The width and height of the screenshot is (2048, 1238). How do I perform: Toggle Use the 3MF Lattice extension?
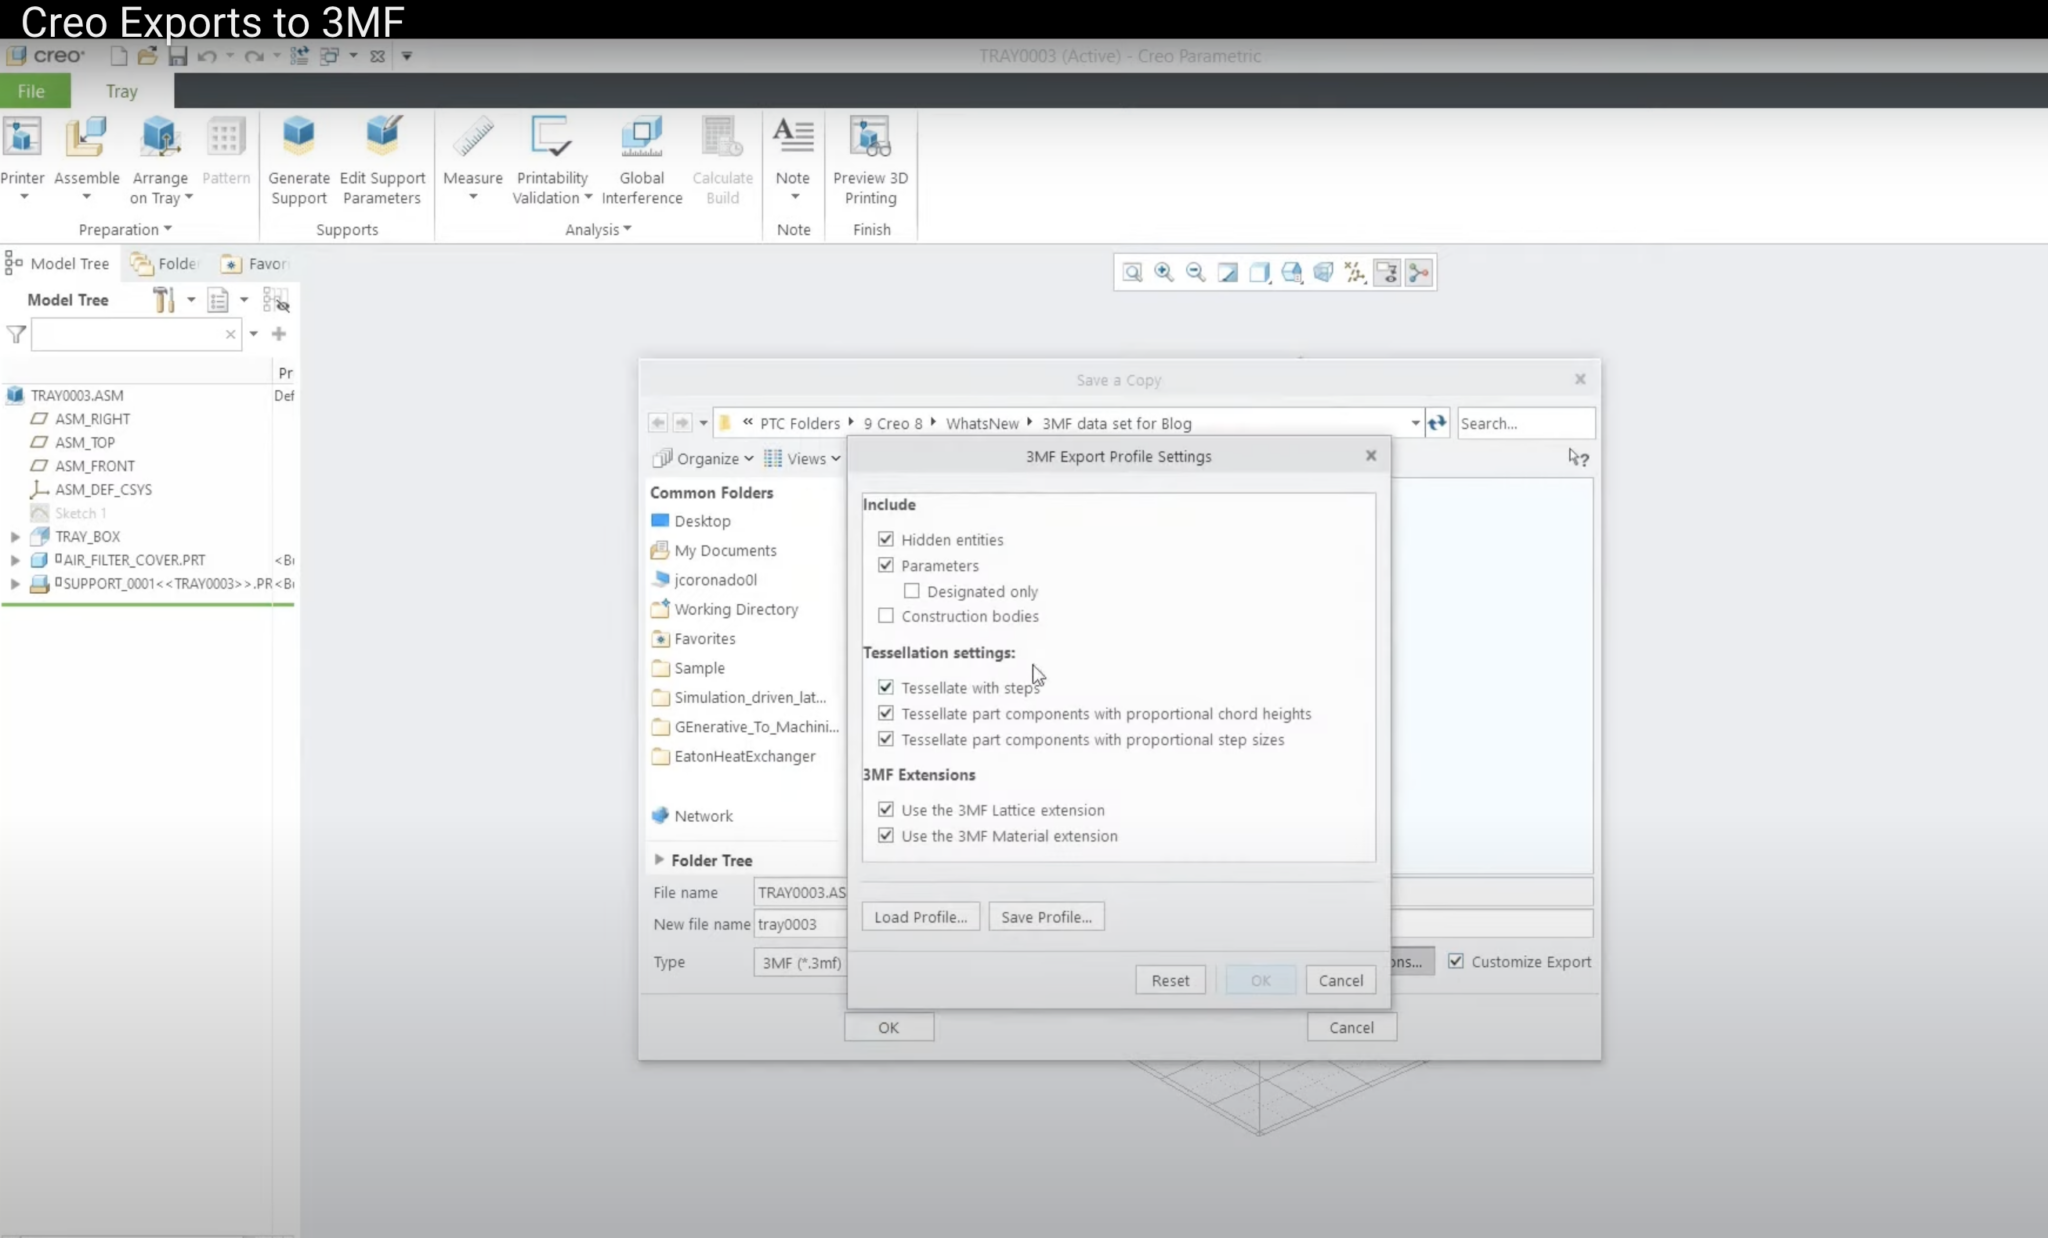click(886, 809)
